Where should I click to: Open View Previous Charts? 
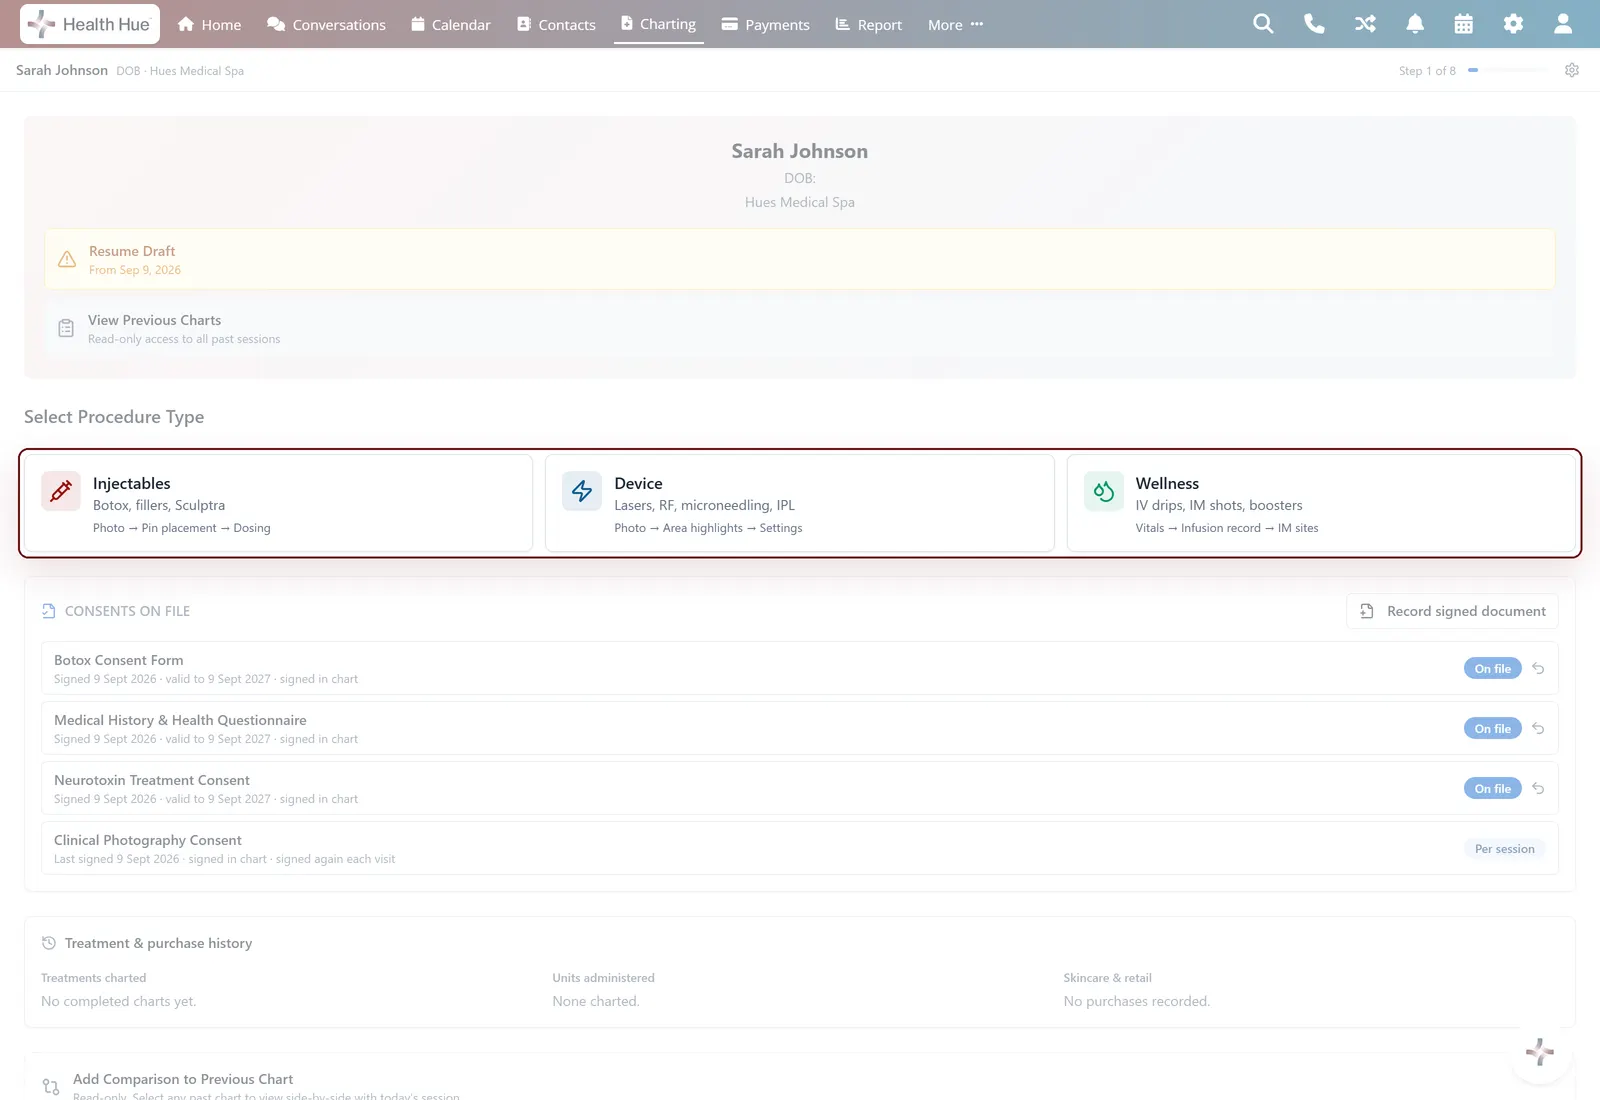coord(800,328)
